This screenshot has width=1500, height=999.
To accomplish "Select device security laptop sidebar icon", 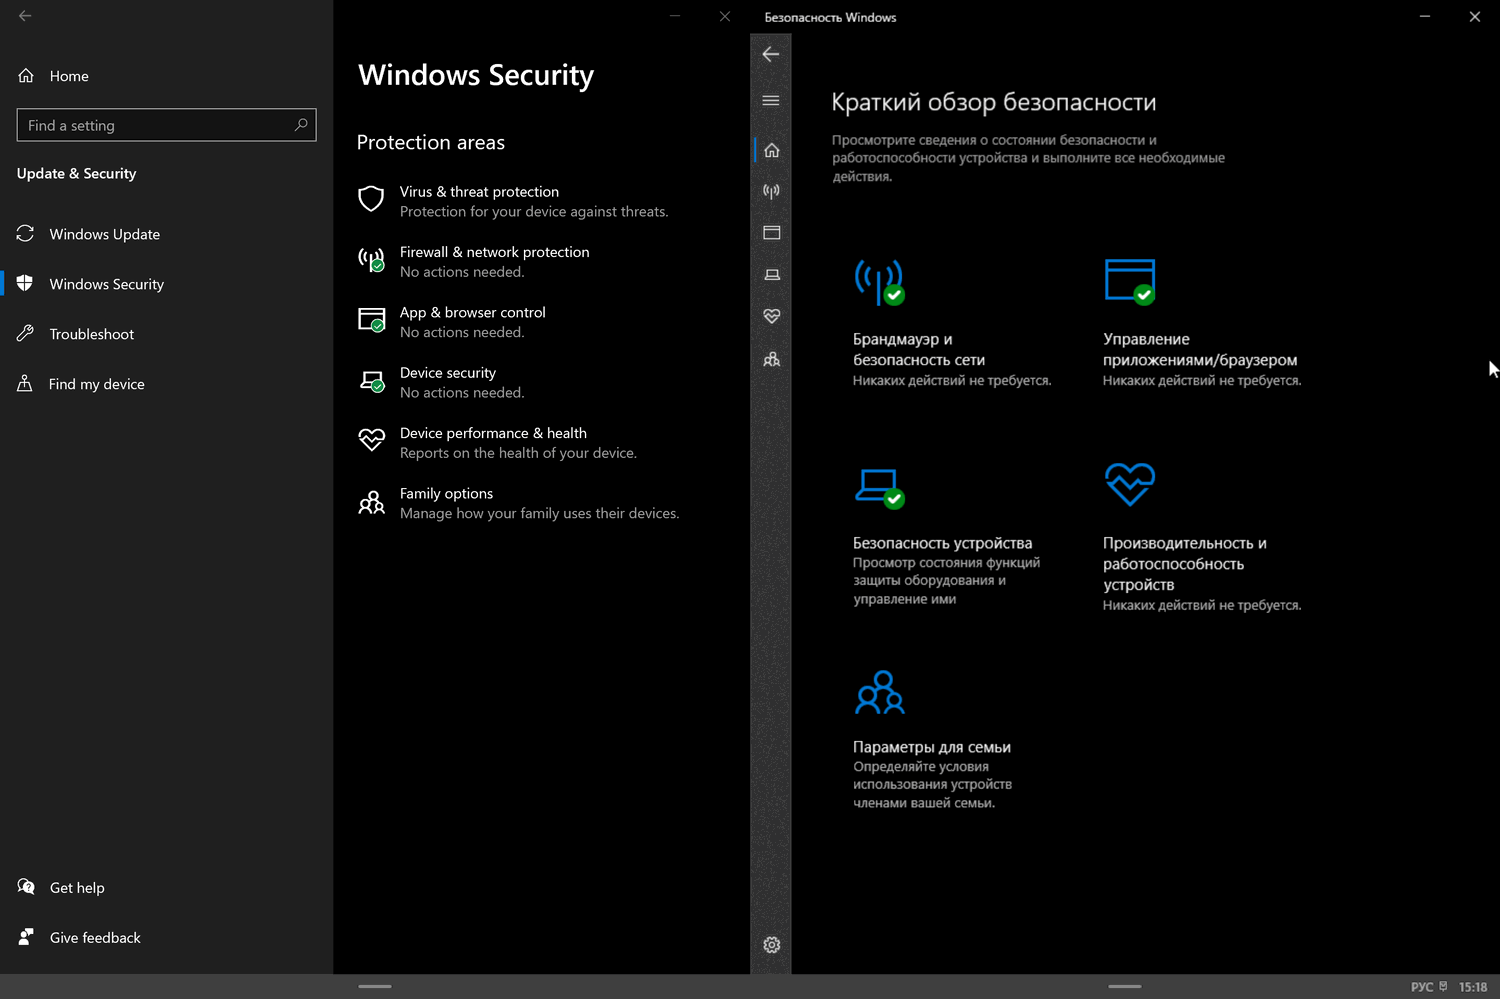I will click(x=771, y=275).
